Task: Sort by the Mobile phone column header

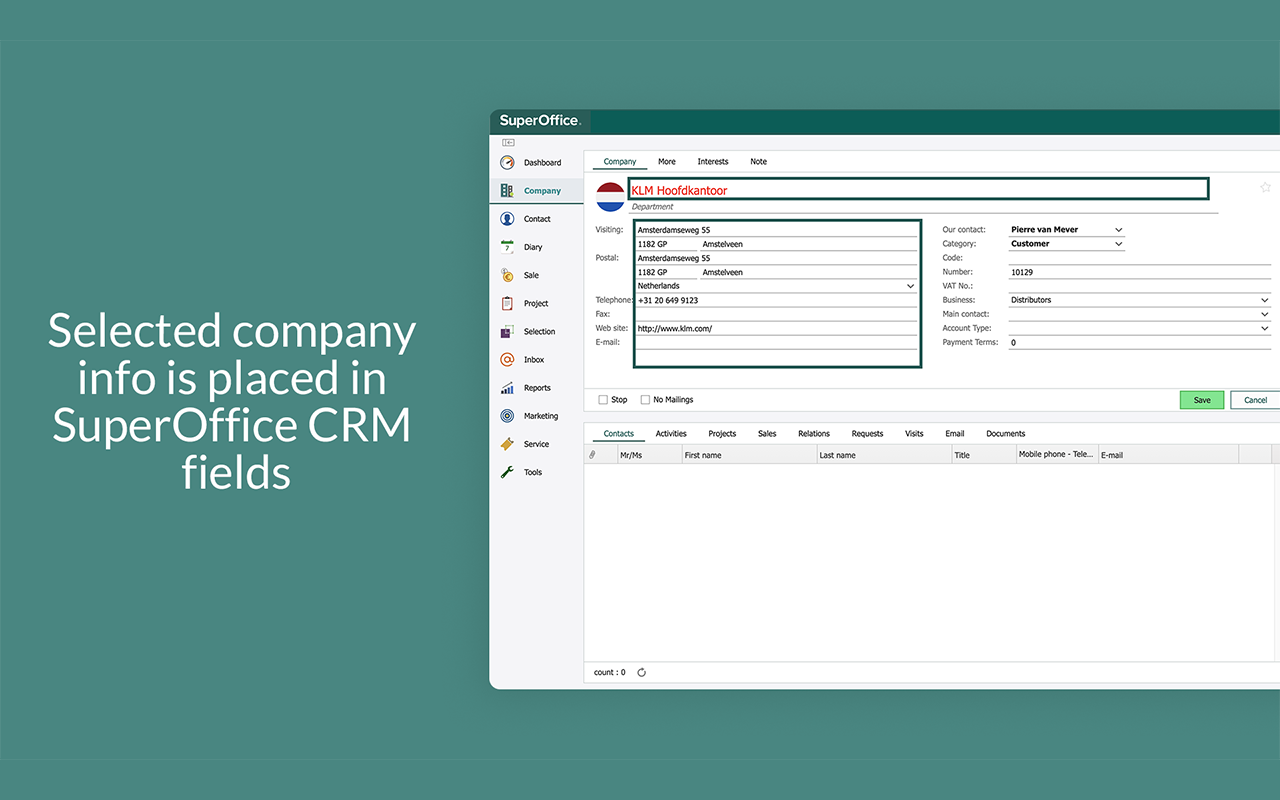Action: [x=1056, y=454]
